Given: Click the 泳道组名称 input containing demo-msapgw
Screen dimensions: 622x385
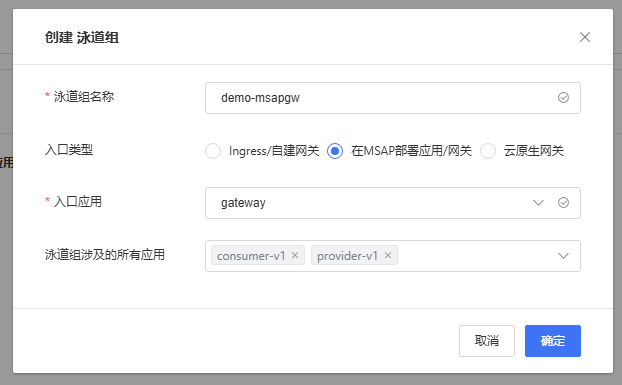Looking at the screenshot, I should [393, 98].
